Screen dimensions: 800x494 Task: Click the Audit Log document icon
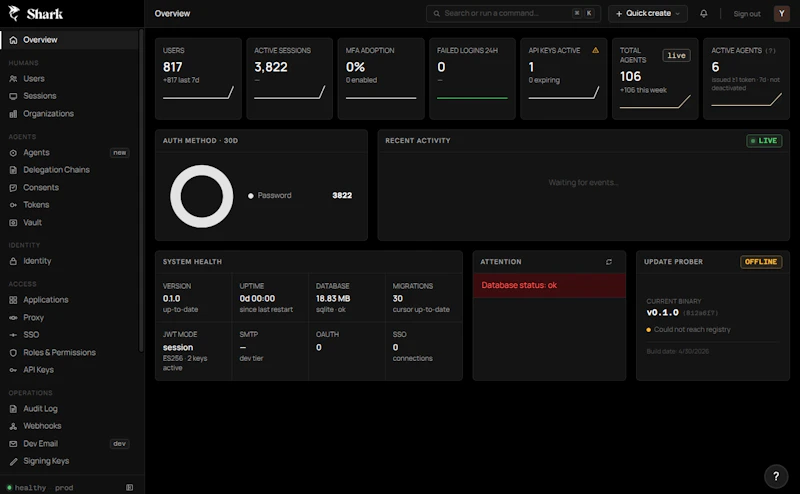[13, 409]
